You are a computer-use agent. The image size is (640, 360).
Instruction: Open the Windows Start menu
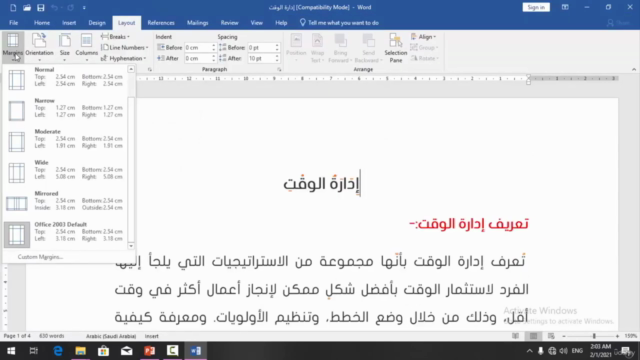pyautogui.click(x=11, y=351)
